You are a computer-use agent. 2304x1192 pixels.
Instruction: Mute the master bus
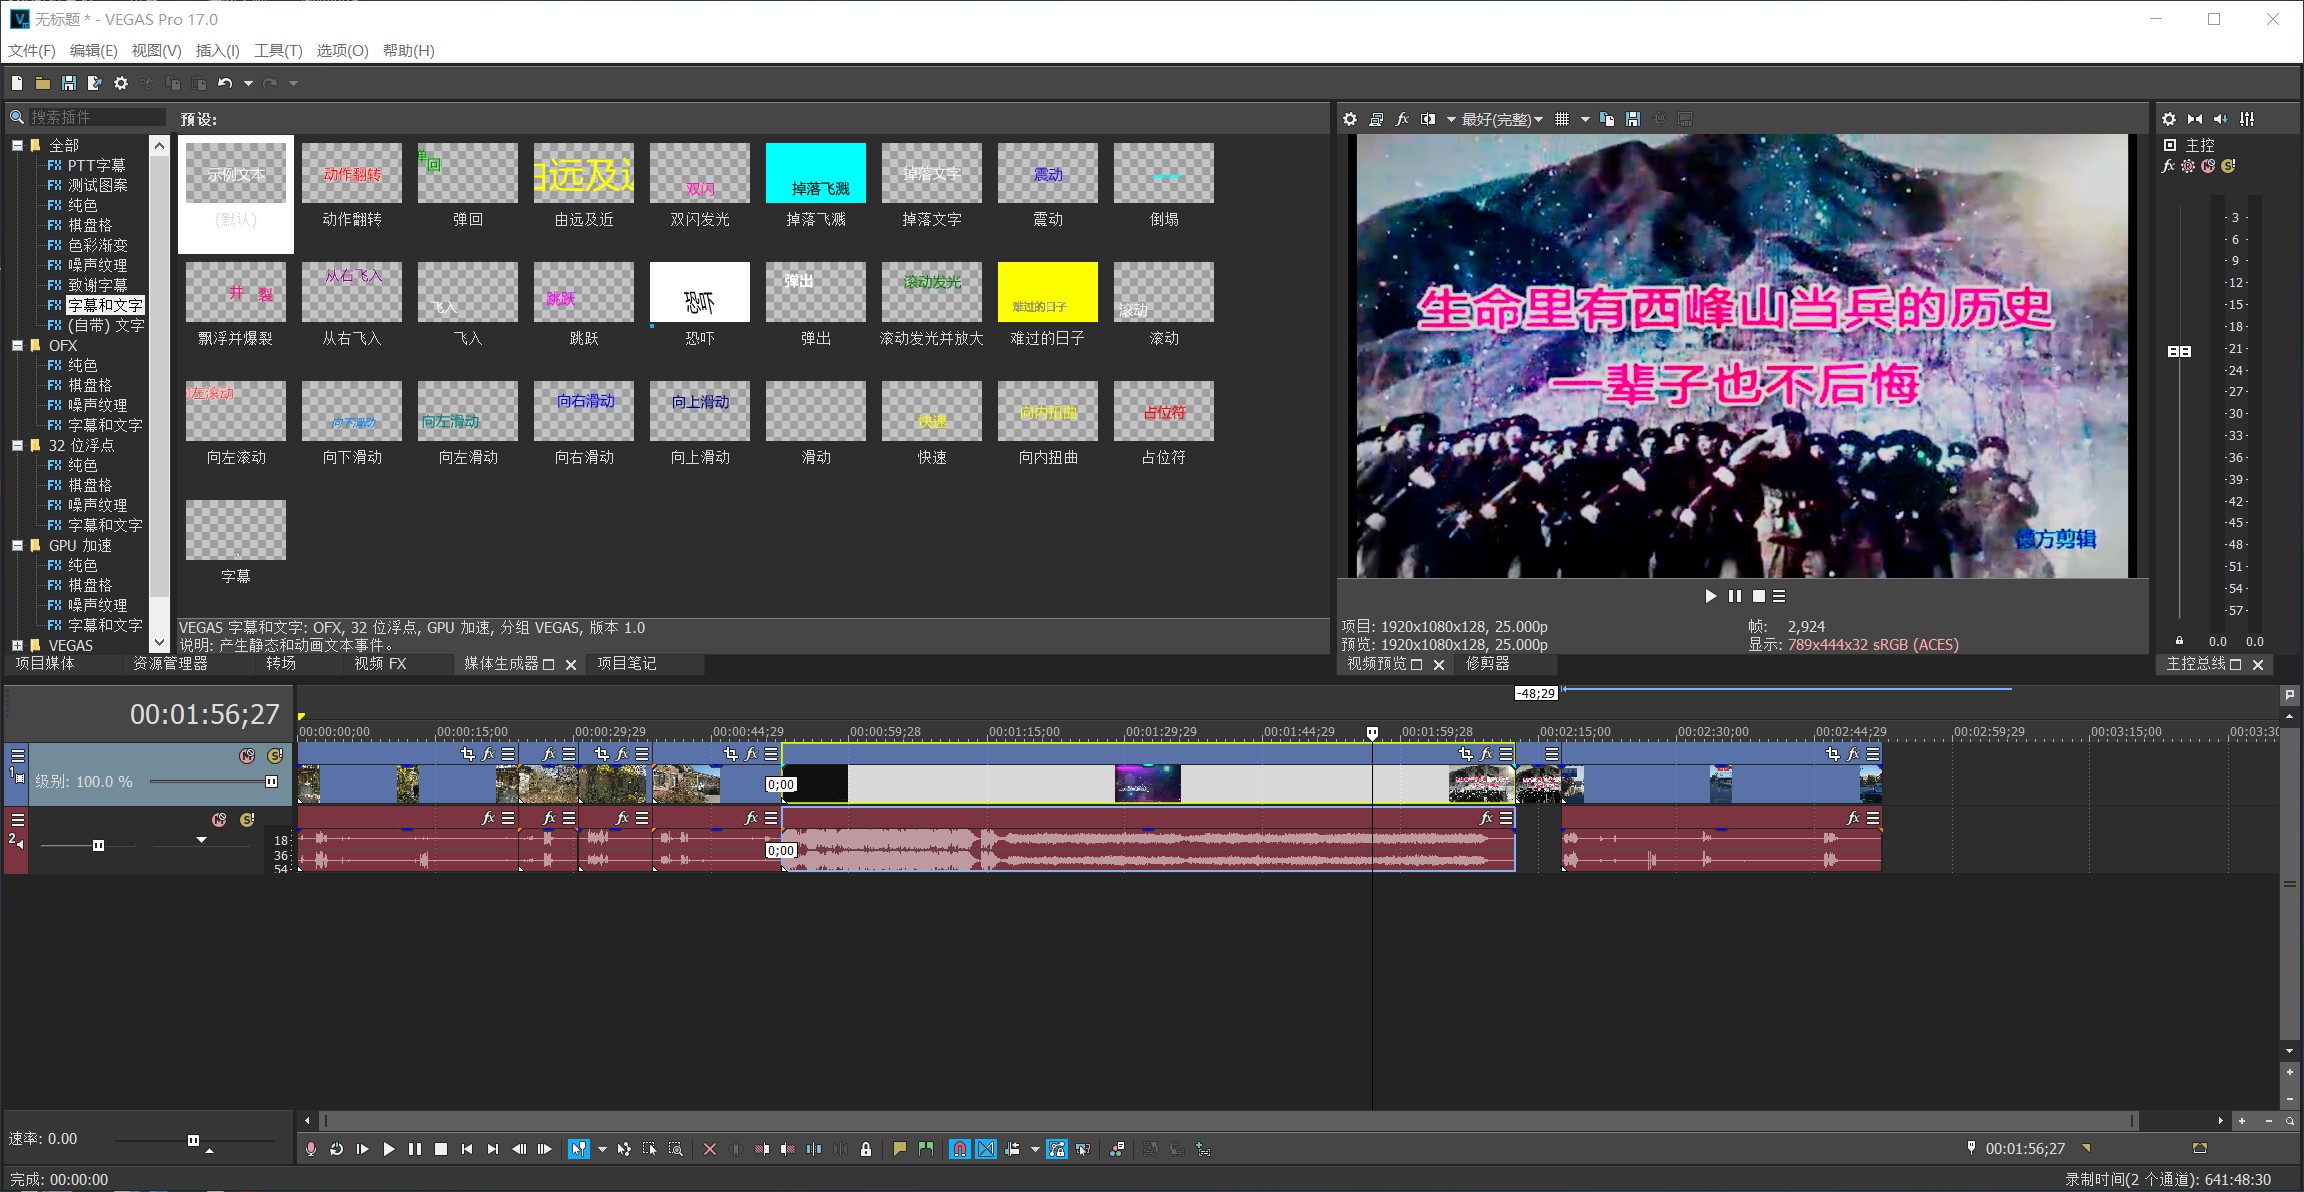click(x=2208, y=166)
